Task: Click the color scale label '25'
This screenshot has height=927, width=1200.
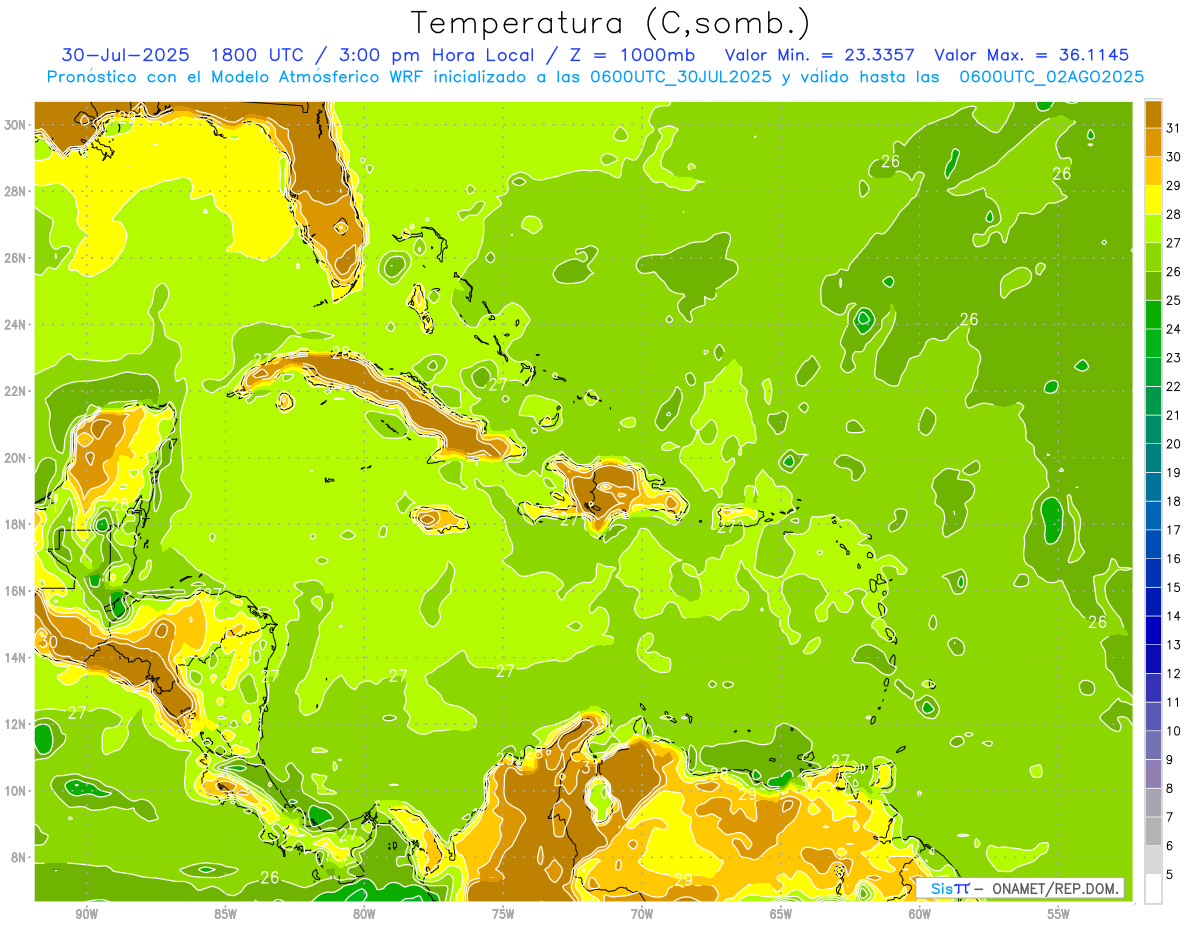Action: pyautogui.click(x=1174, y=301)
